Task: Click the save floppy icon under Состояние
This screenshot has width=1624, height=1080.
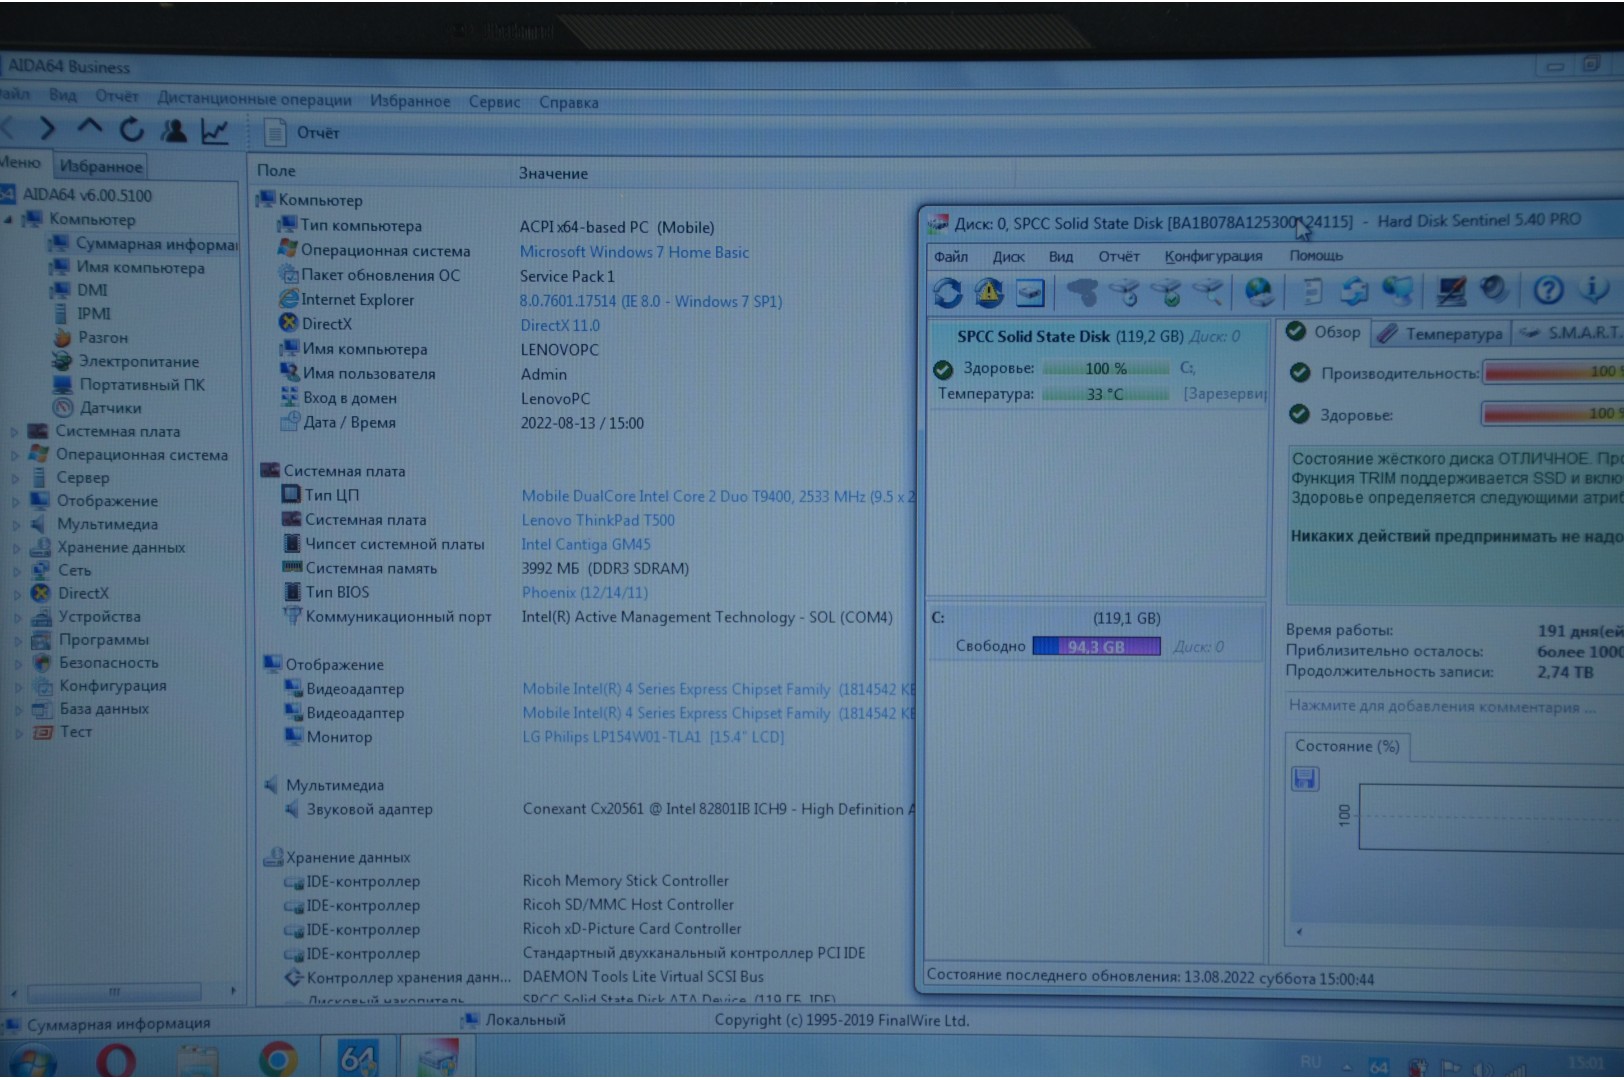Action: pos(1305,779)
